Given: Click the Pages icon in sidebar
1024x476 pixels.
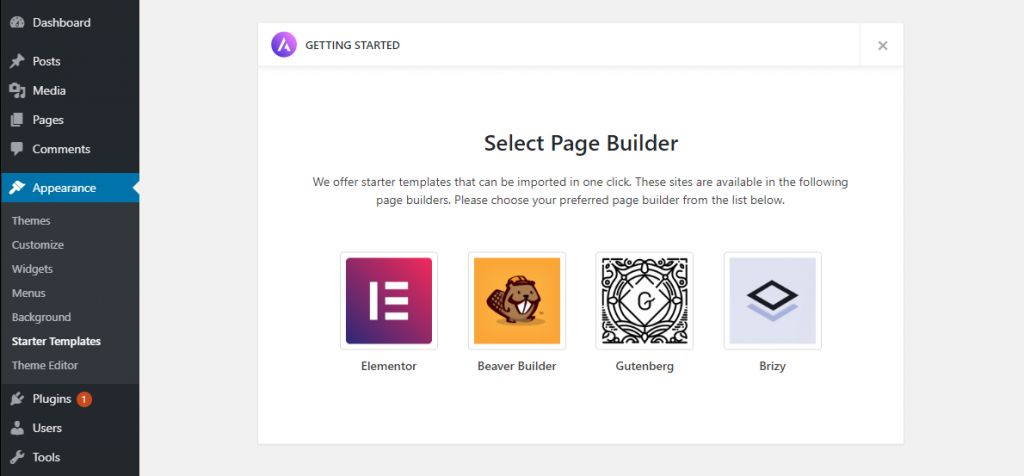Looking at the screenshot, I should tap(17, 120).
